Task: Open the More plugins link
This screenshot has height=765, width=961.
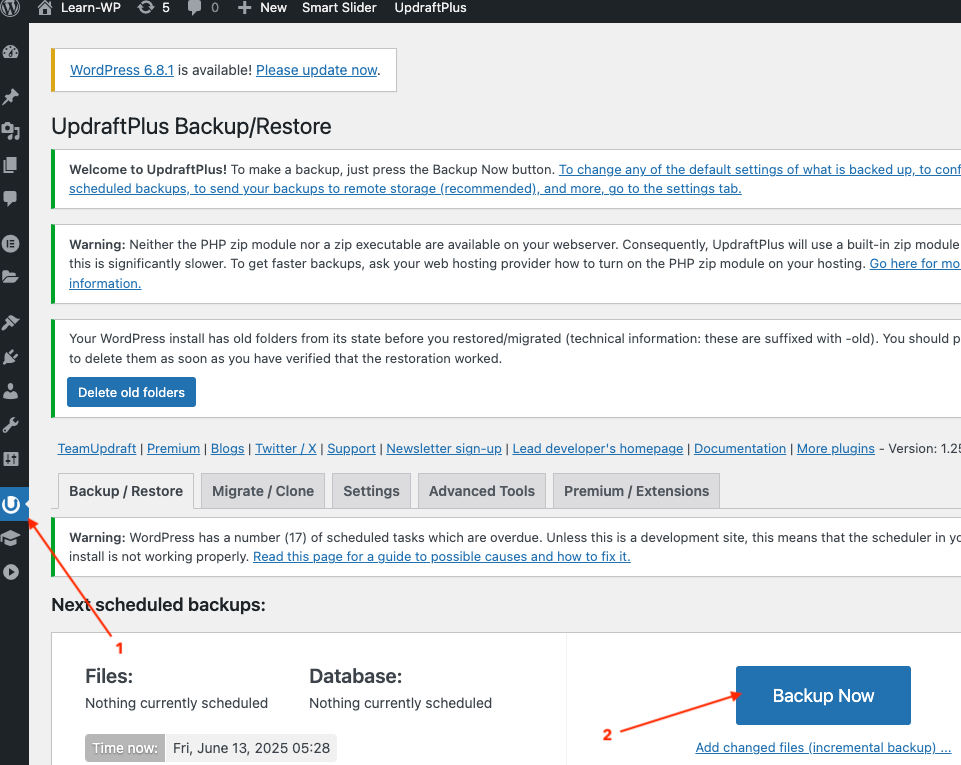Action: tap(835, 449)
